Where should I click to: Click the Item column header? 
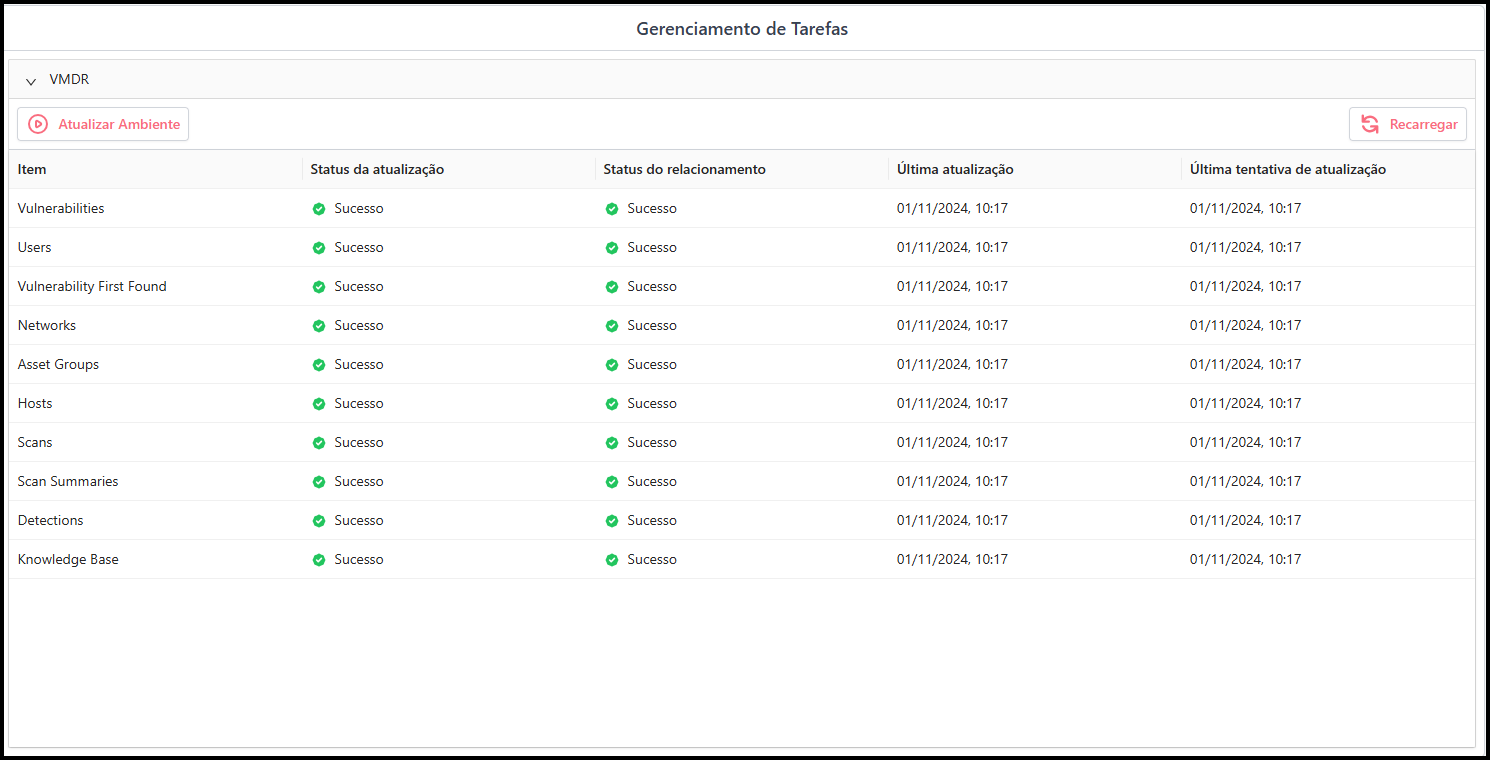[31, 169]
